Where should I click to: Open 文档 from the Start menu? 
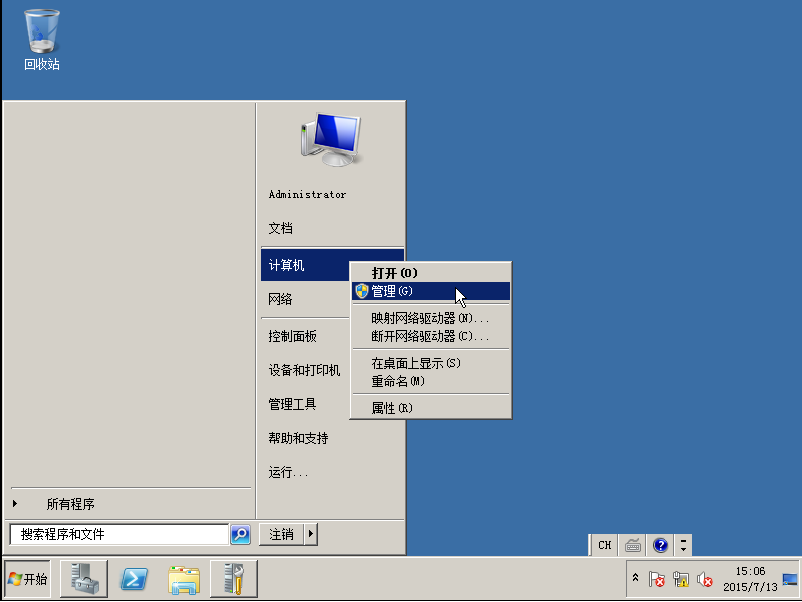pyautogui.click(x=280, y=228)
